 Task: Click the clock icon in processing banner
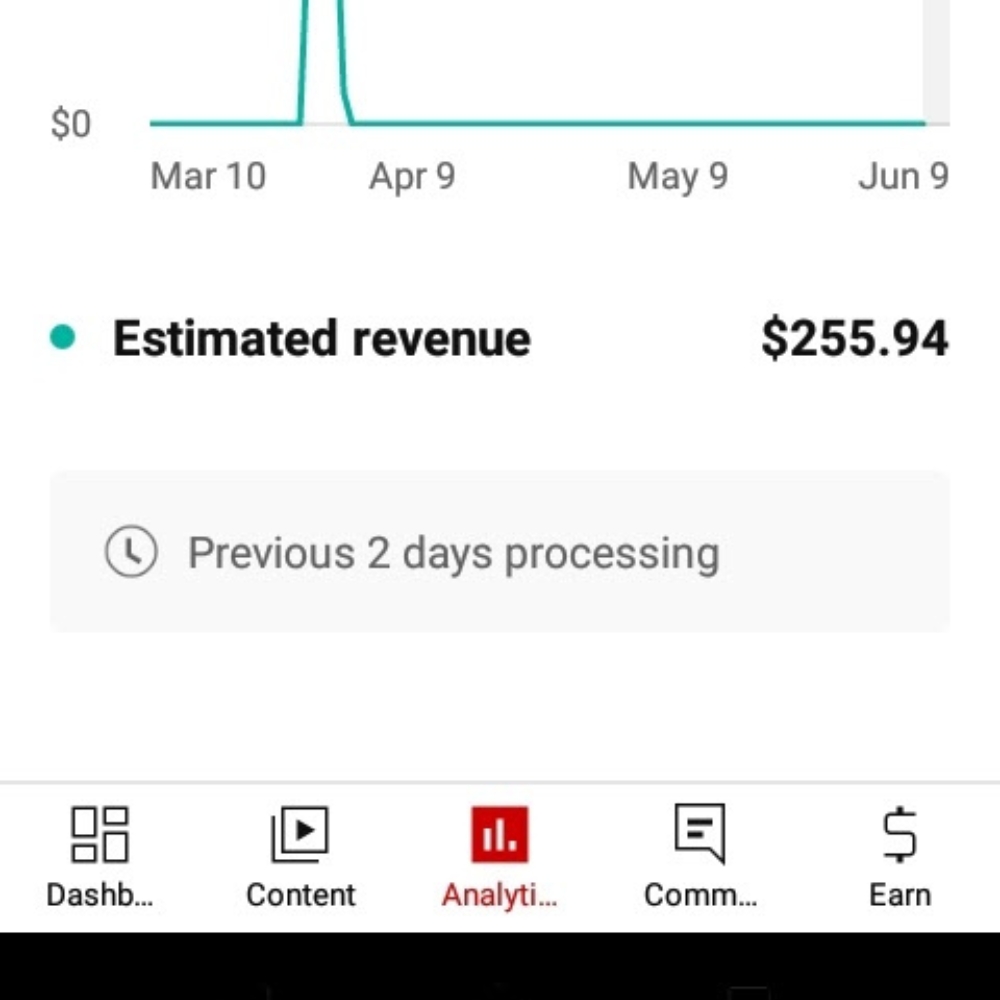(x=130, y=551)
